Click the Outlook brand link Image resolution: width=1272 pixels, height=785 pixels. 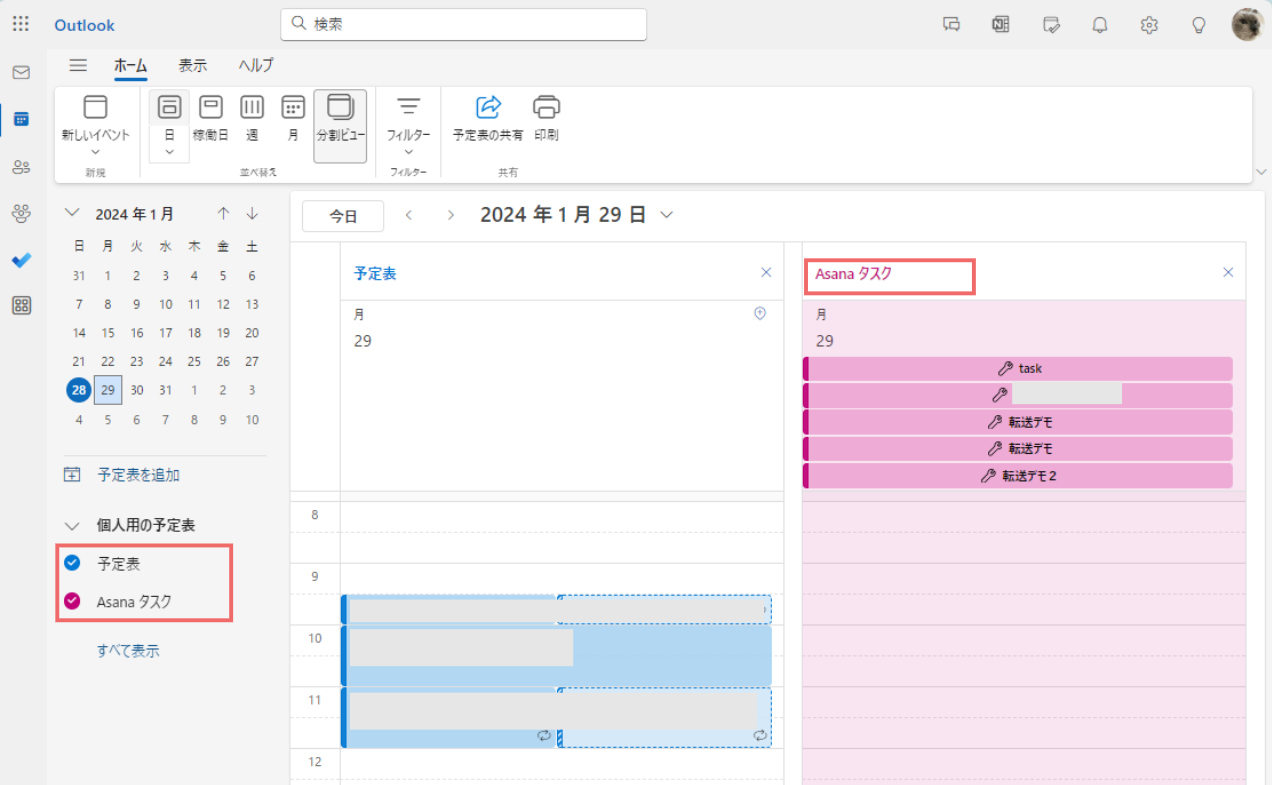tap(84, 25)
